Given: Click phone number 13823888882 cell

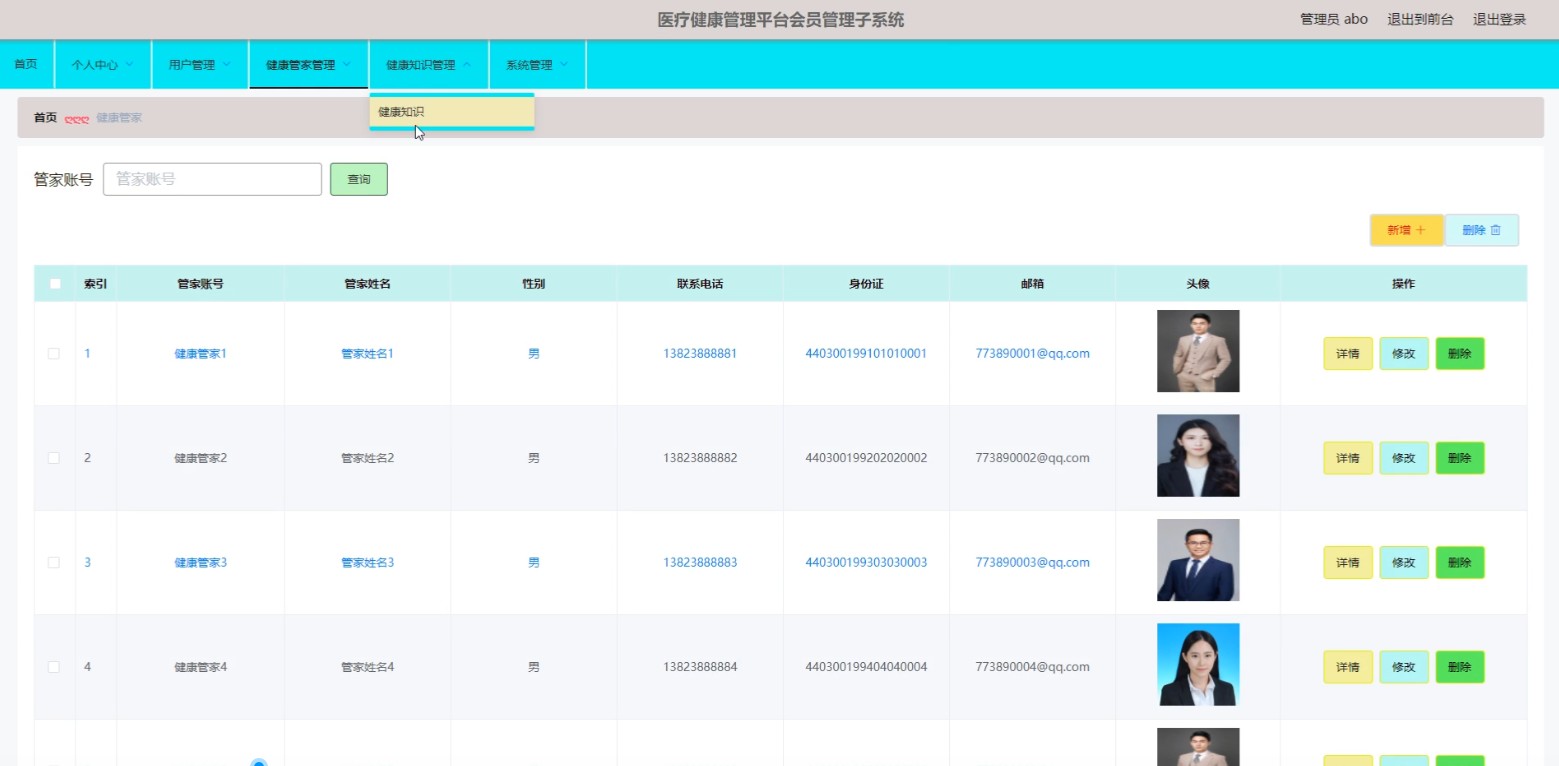Looking at the screenshot, I should 700,458.
